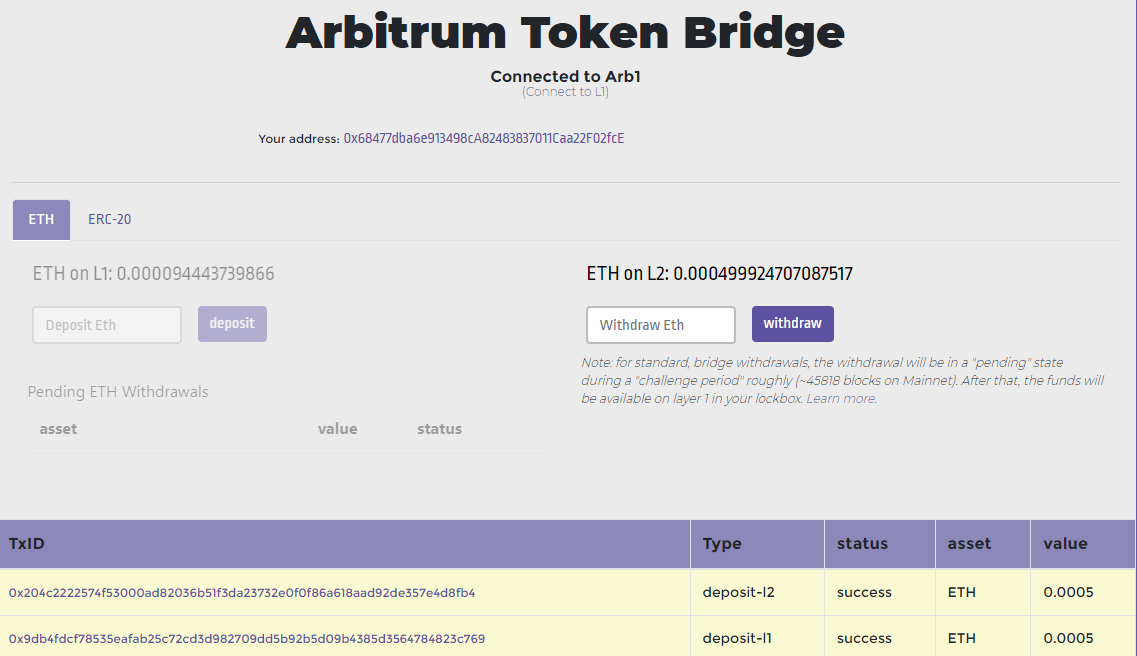The image size is (1137, 656).
Task: Click the Deposit Eth input field
Action: 106,324
